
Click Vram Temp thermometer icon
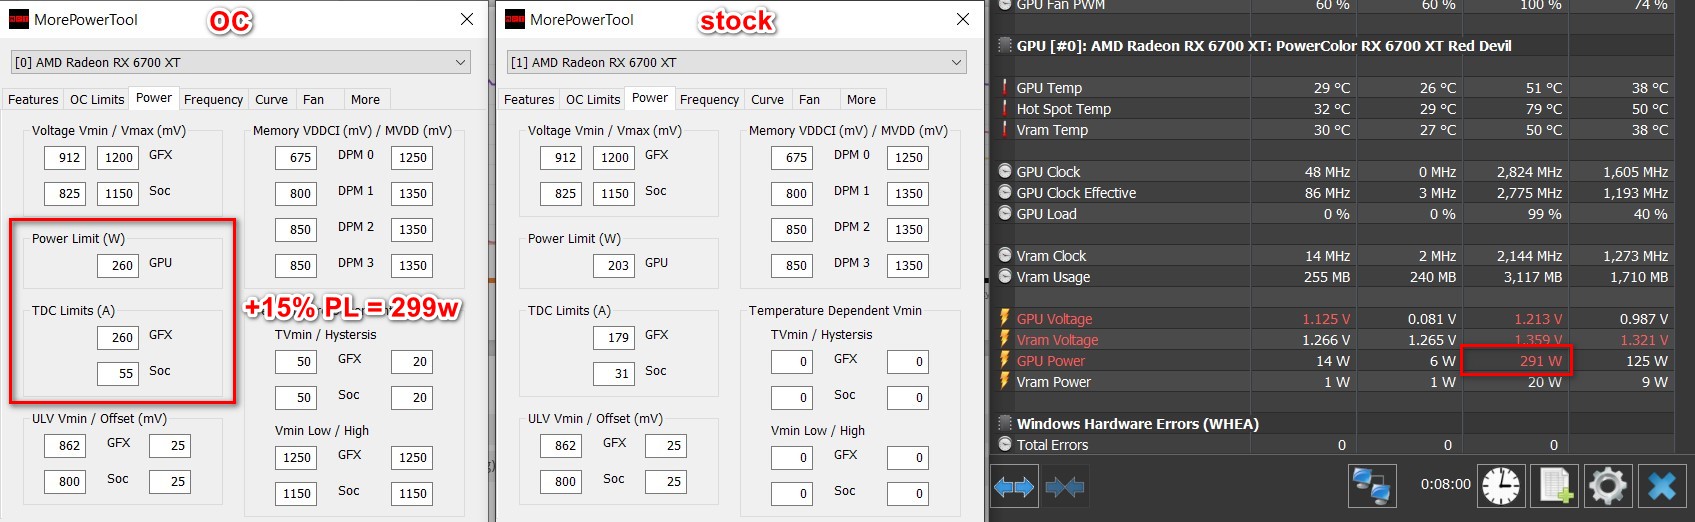tap(1005, 130)
